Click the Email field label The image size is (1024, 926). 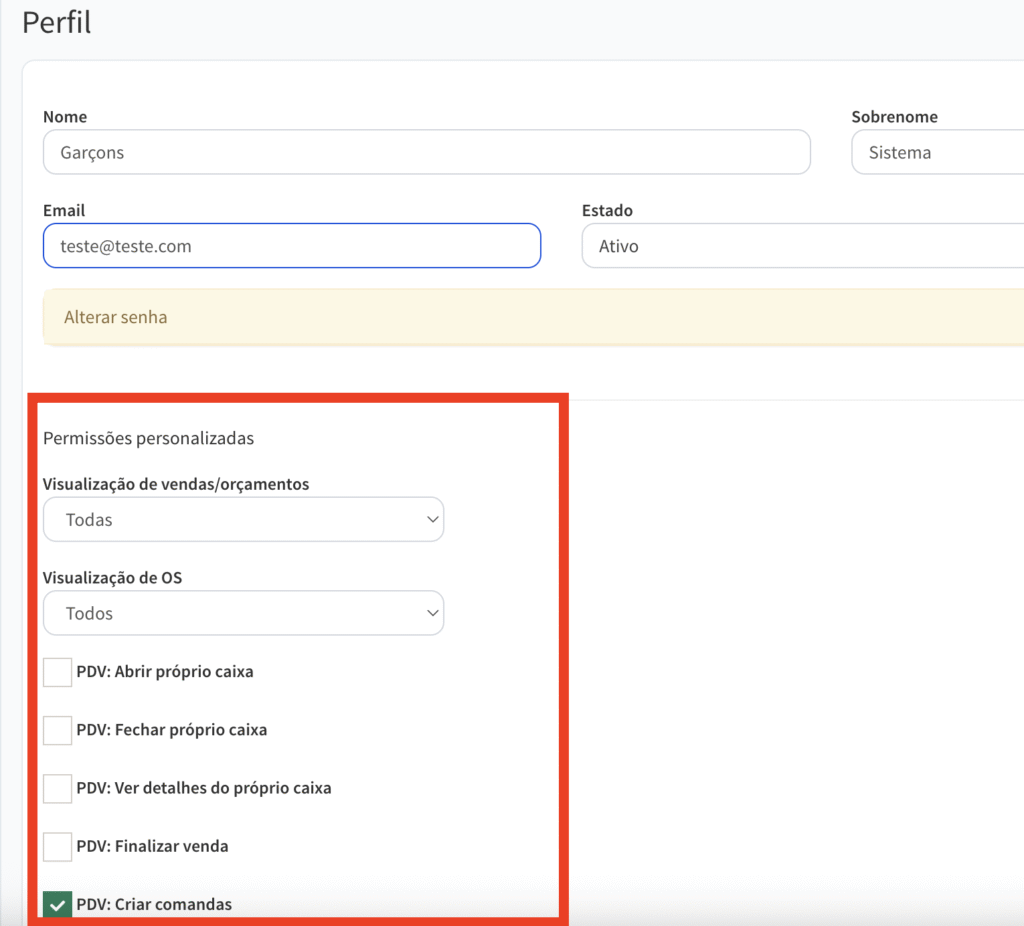pyautogui.click(x=64, y=211)
